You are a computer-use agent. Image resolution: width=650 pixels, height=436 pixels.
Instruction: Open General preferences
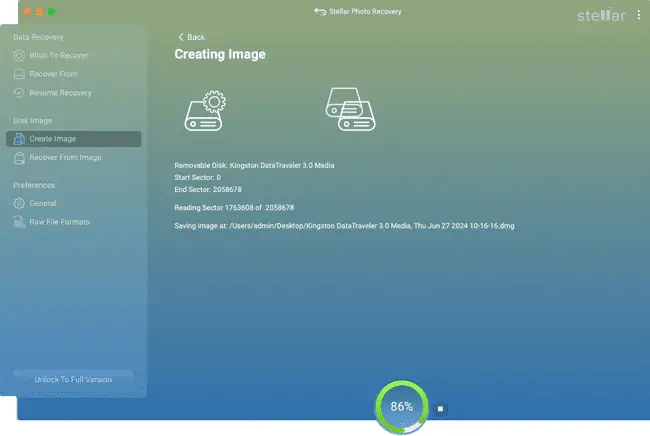click(x=43, y=203)
